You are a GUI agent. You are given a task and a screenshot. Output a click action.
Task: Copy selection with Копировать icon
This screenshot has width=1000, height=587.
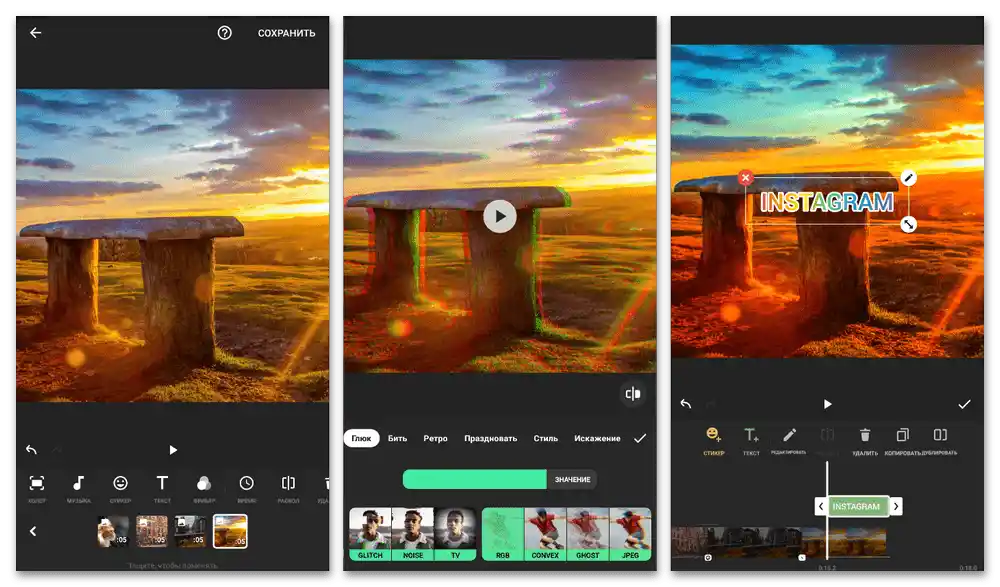click(902, 441)
